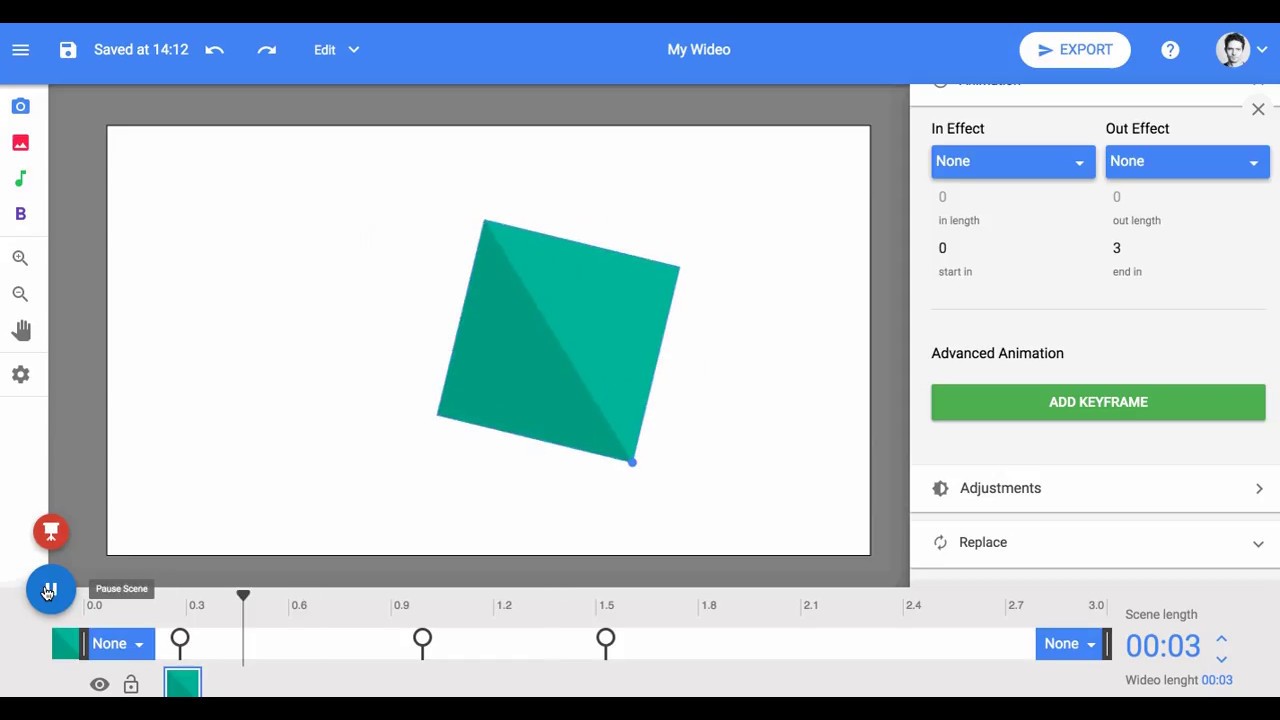Click the My Wideo title
Viewport: 1280px width, 720px height.
(x=699, y=50)
